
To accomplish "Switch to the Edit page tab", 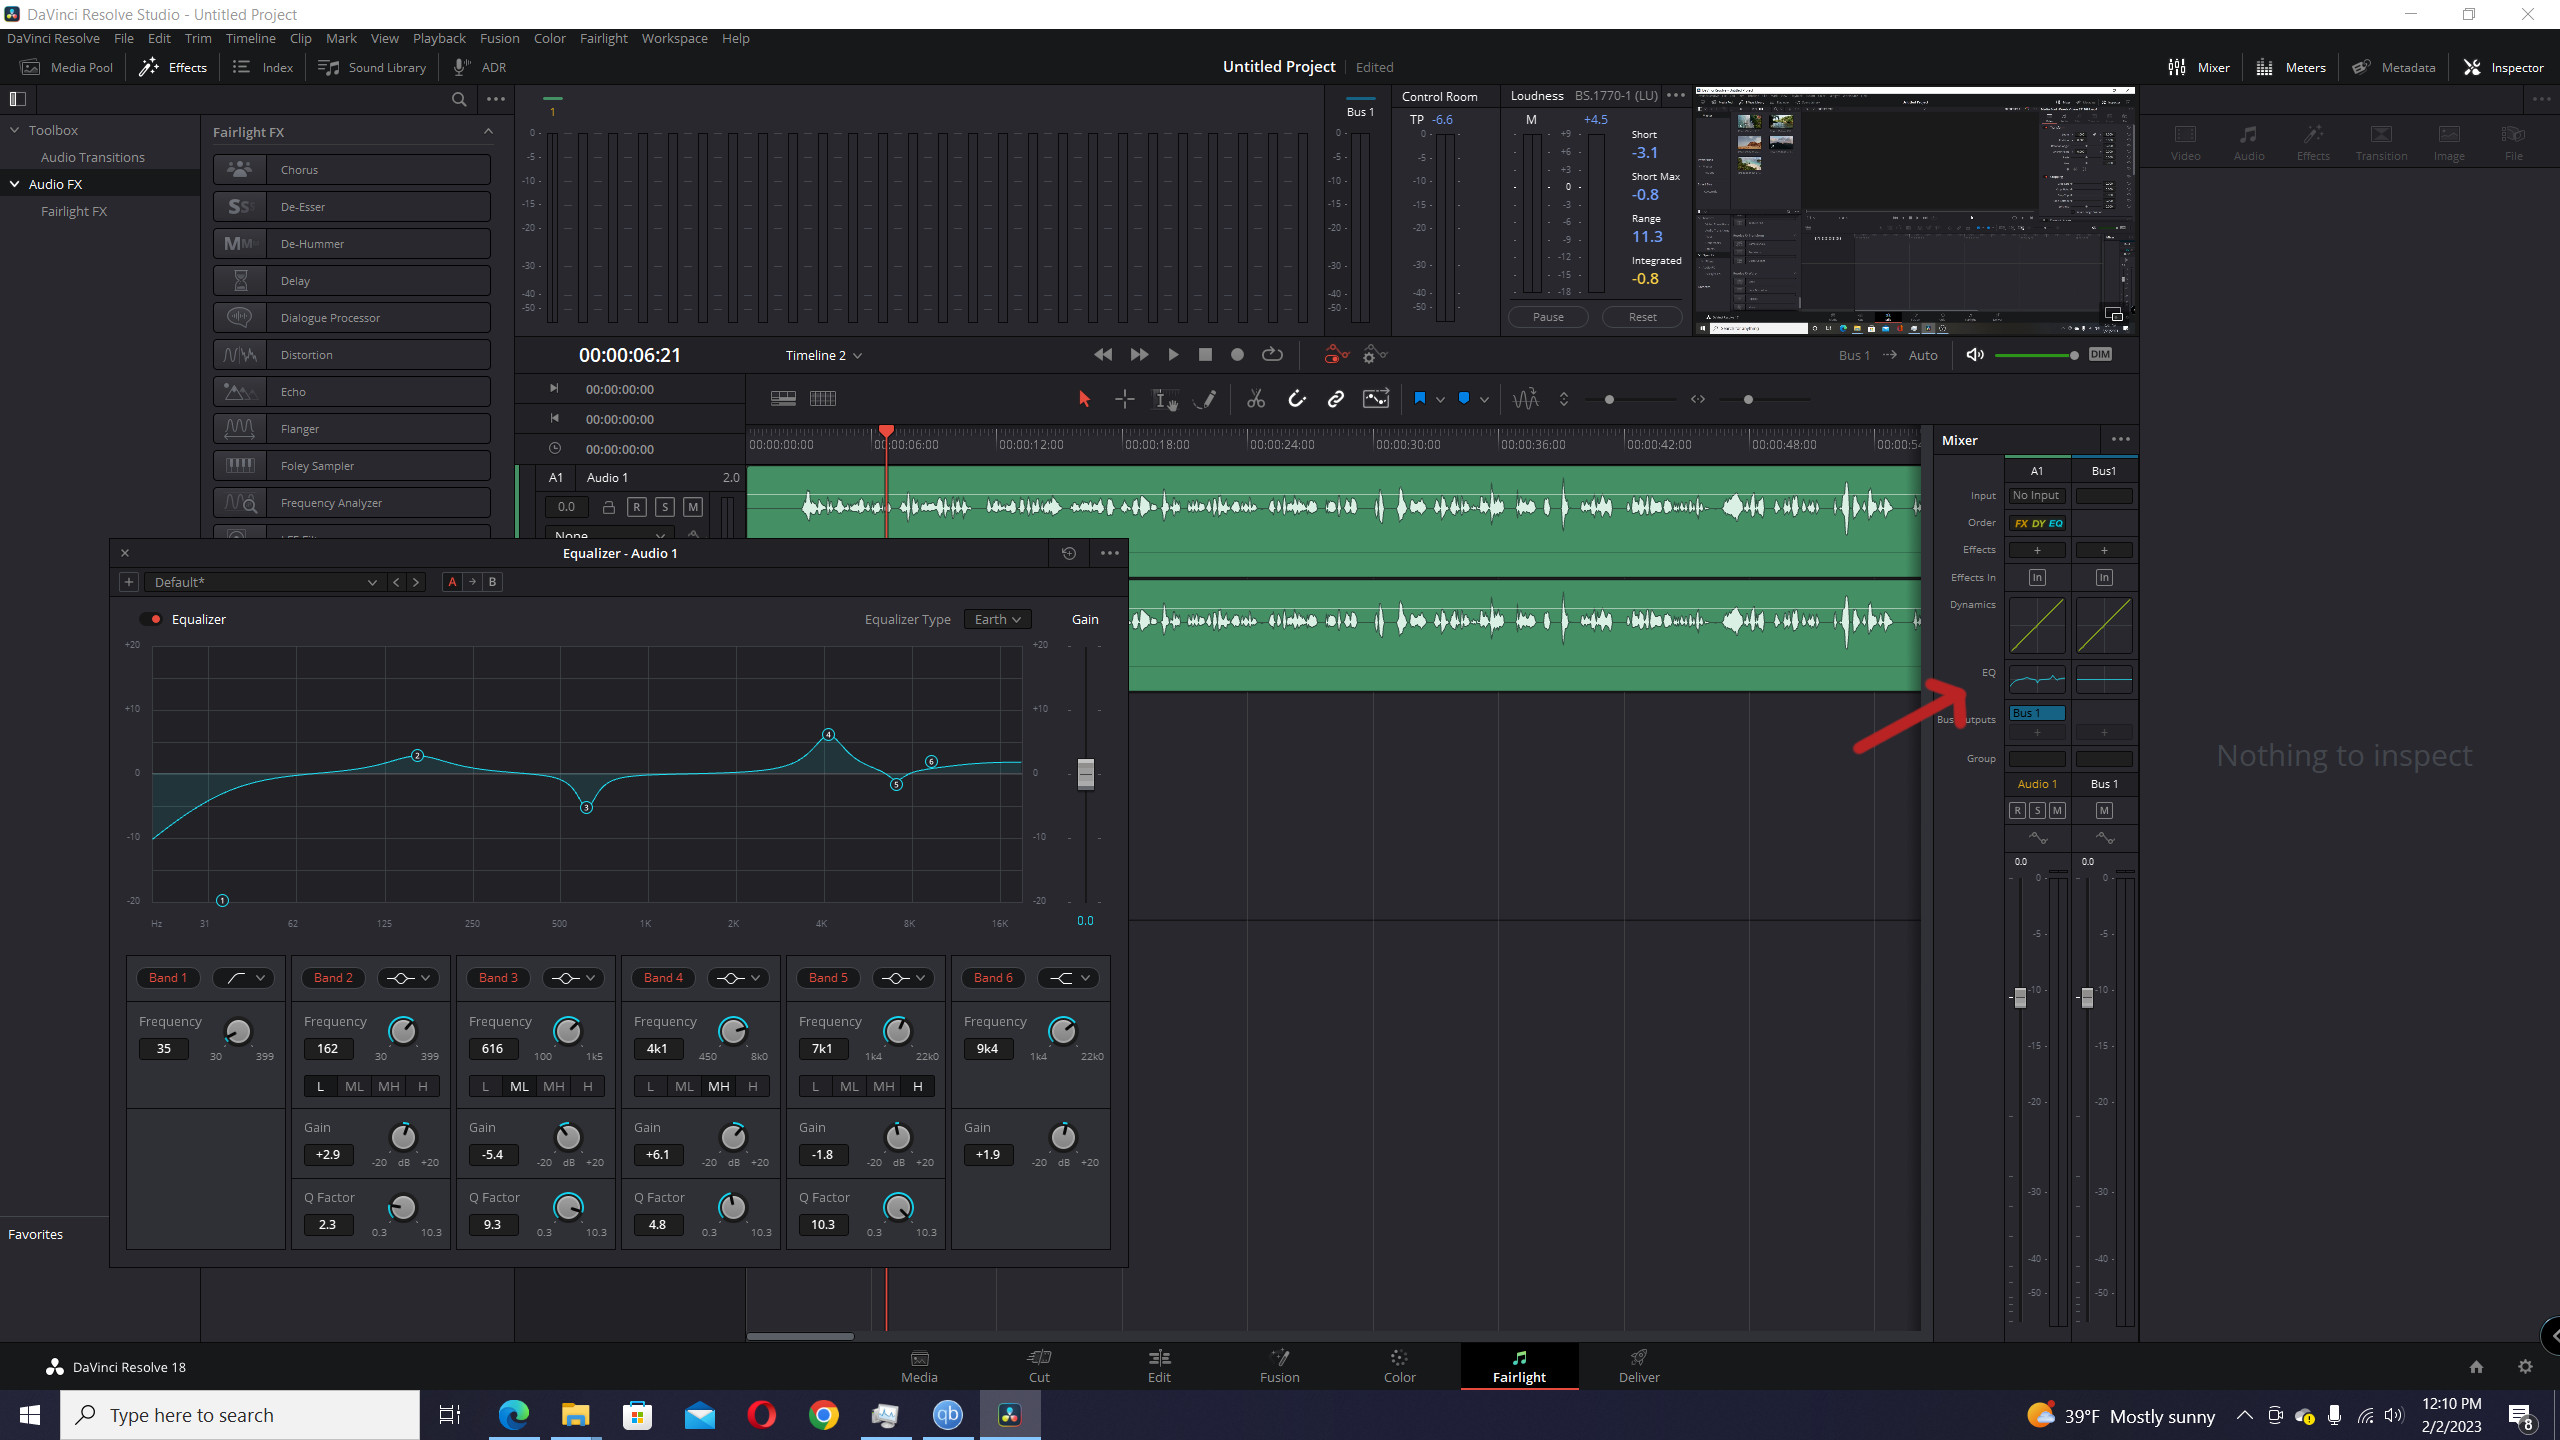I will [x=1159, y=1366].
